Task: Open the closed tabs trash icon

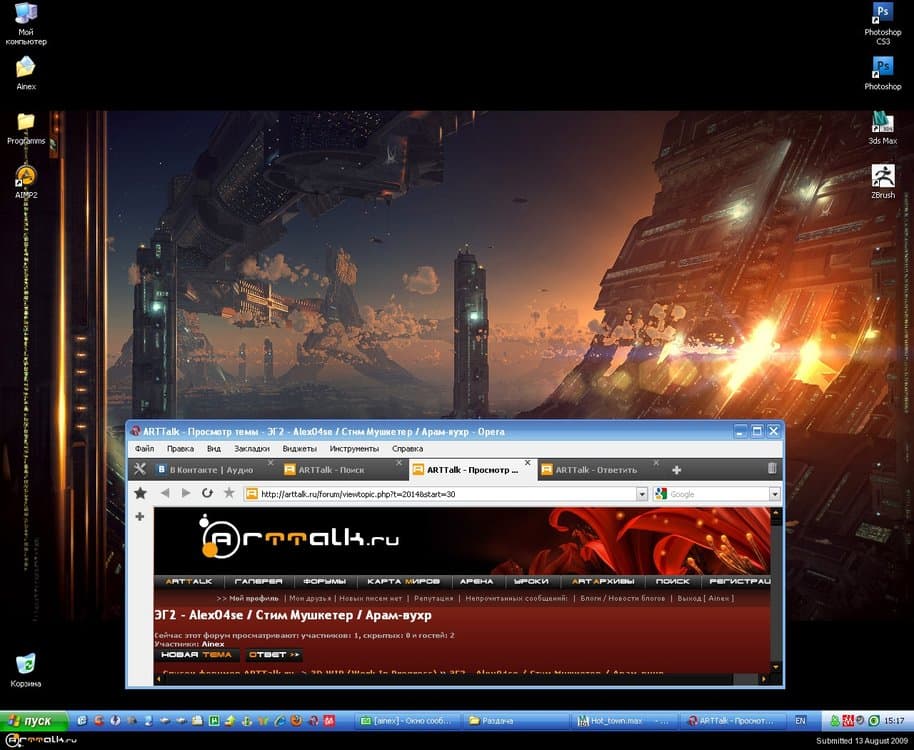Action: [772, 469]
